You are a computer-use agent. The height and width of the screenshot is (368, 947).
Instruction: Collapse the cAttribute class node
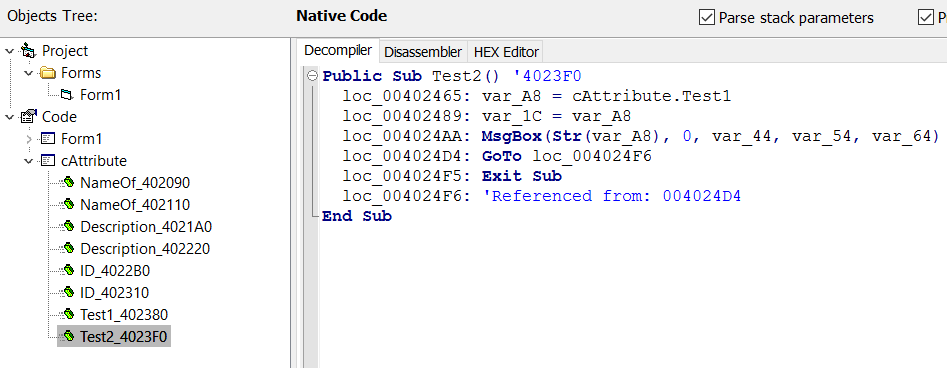pos(28,161)
